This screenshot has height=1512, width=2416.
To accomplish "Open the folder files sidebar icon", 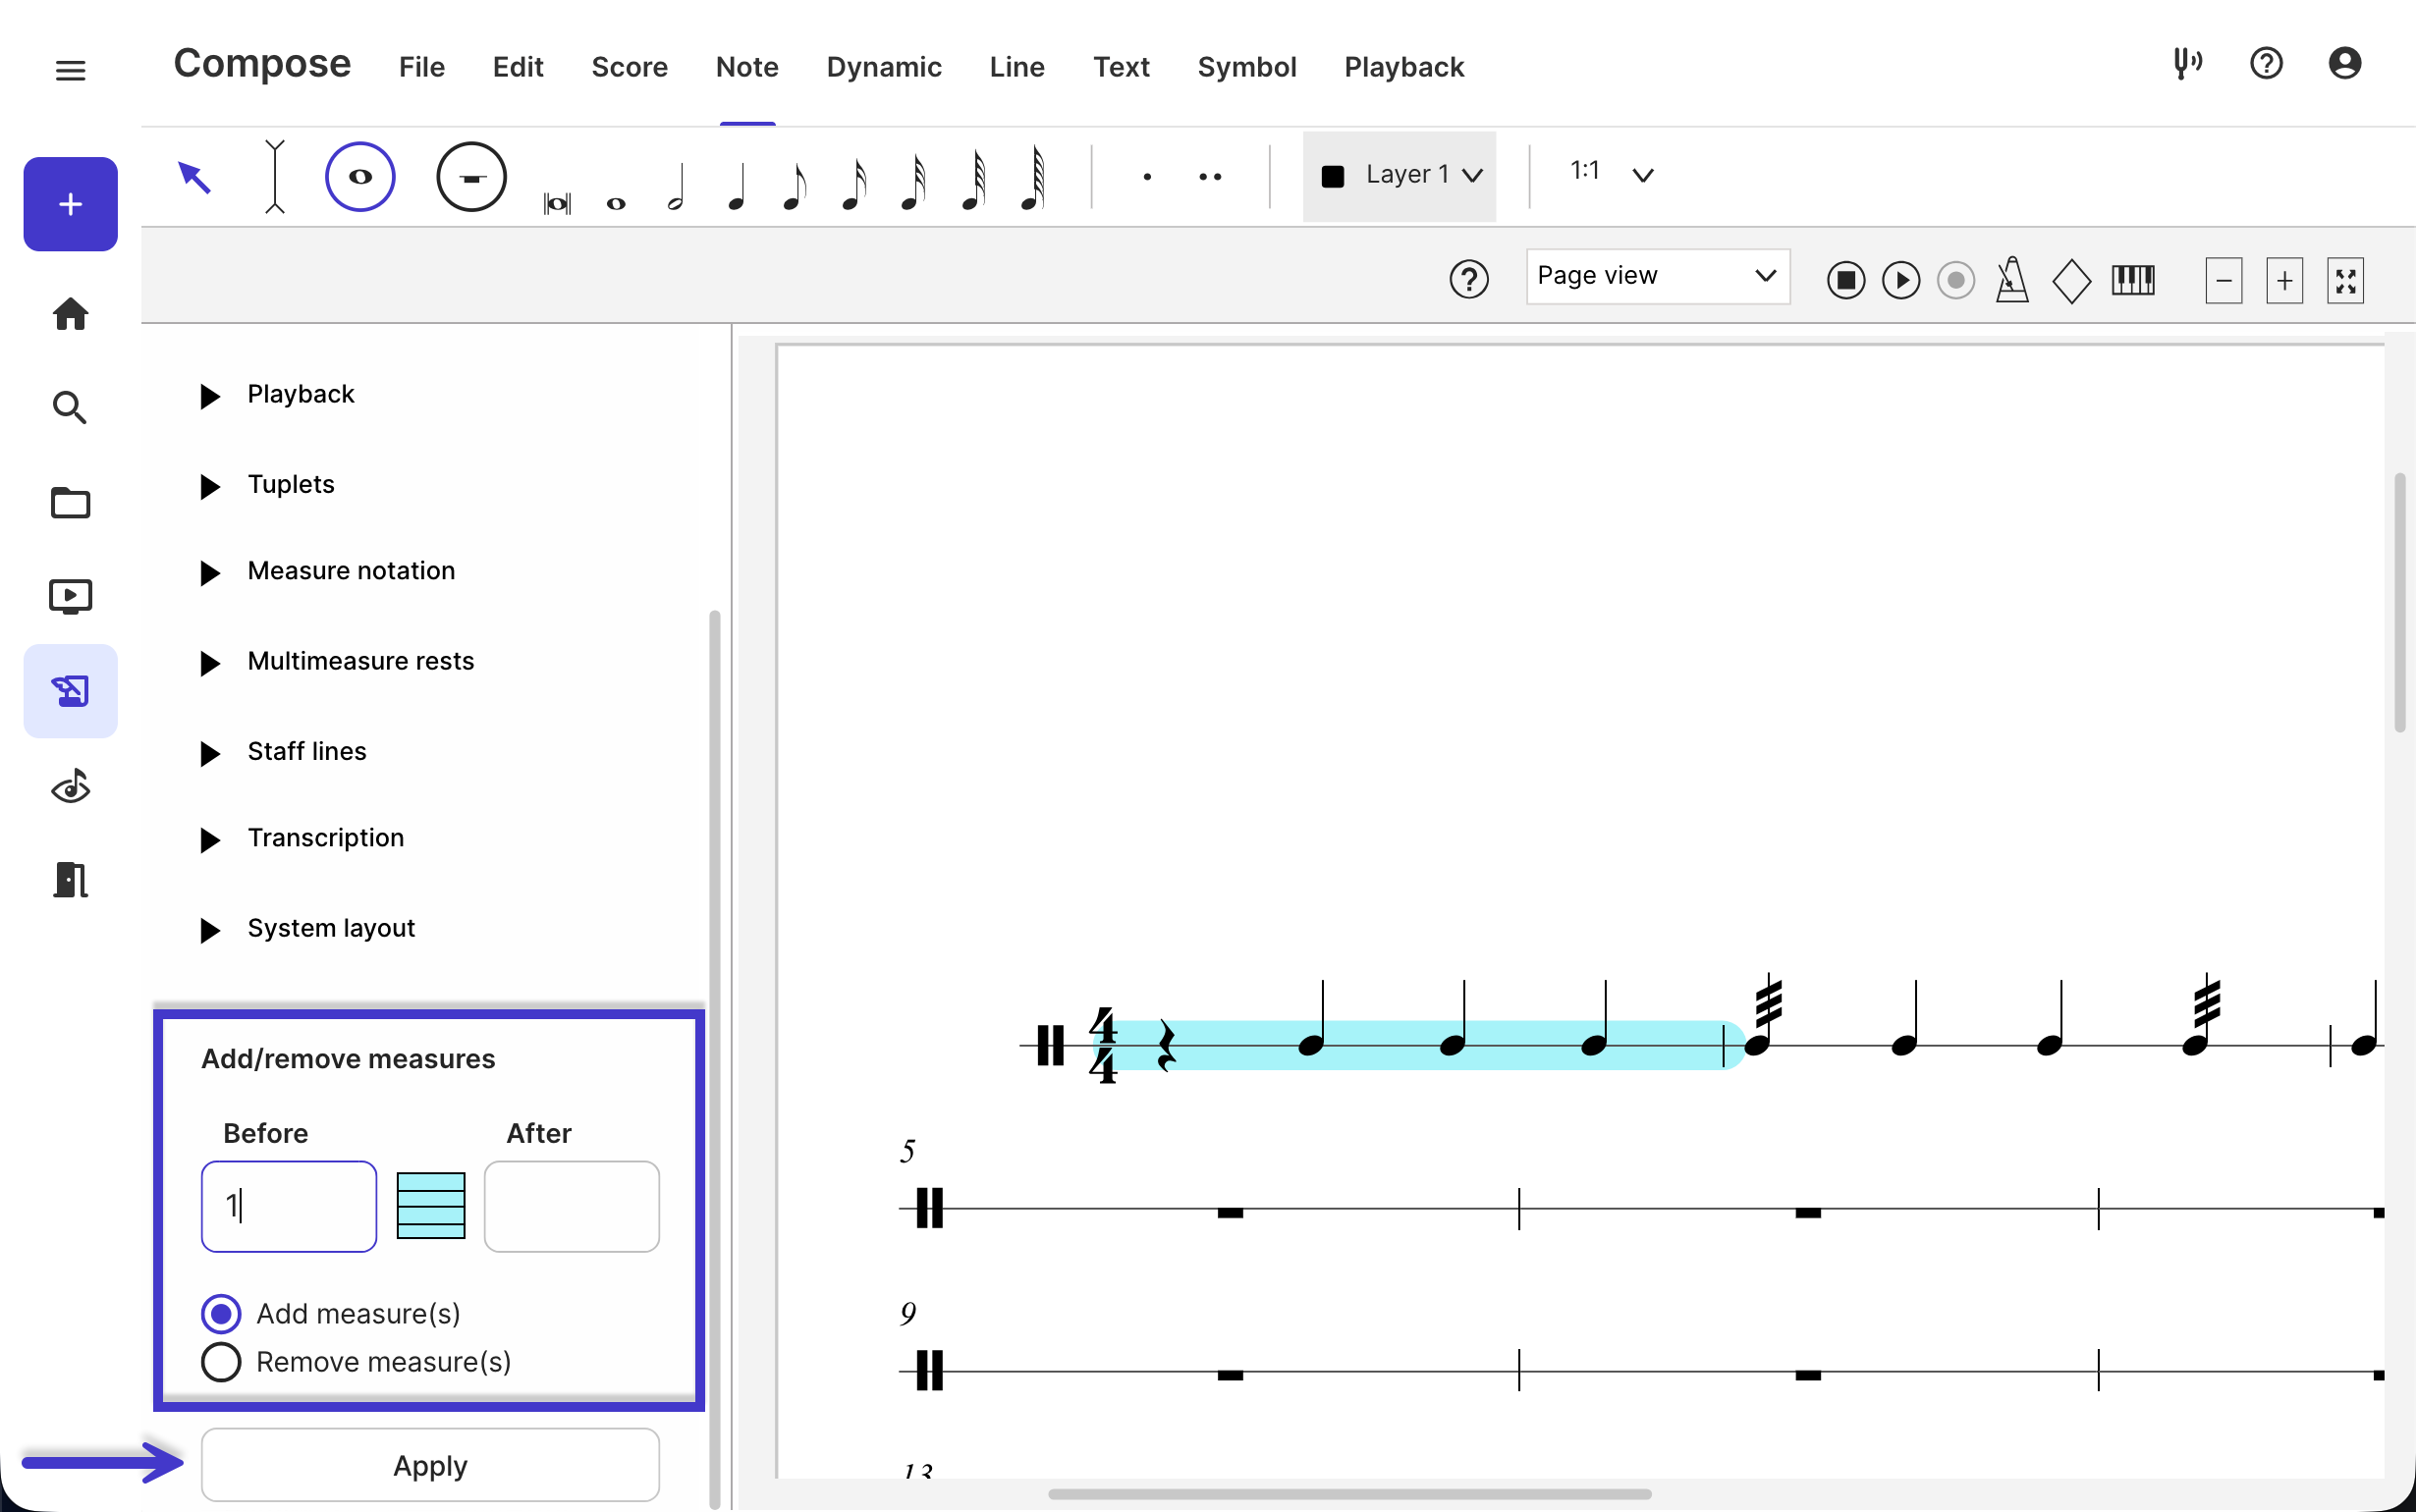I will coord(70,502).
